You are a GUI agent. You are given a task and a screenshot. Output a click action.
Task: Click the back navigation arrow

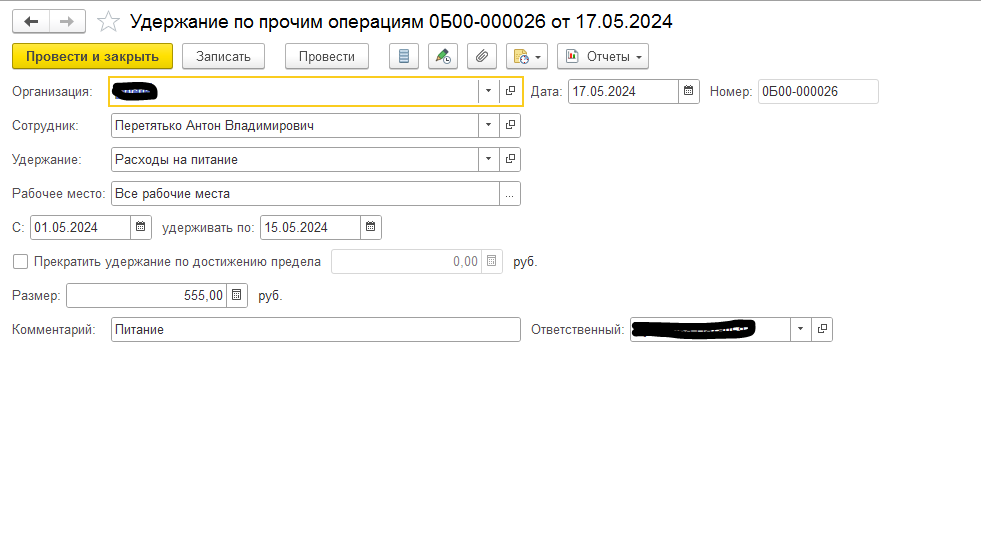[x=31, y=21]
